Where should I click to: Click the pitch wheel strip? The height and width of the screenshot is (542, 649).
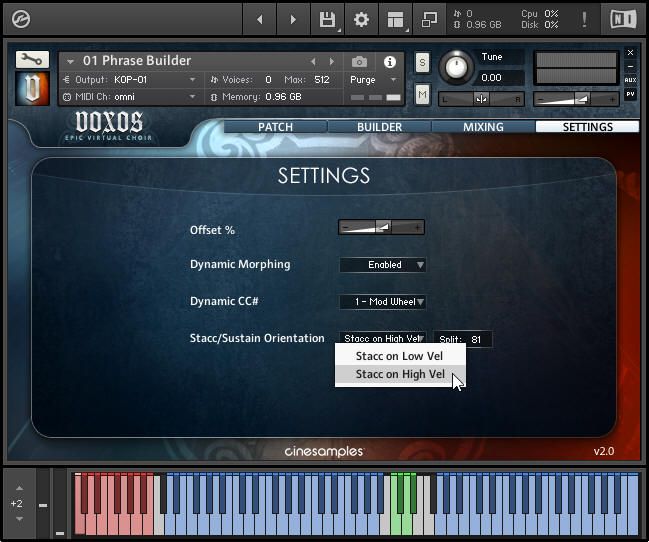pos(43,503)
